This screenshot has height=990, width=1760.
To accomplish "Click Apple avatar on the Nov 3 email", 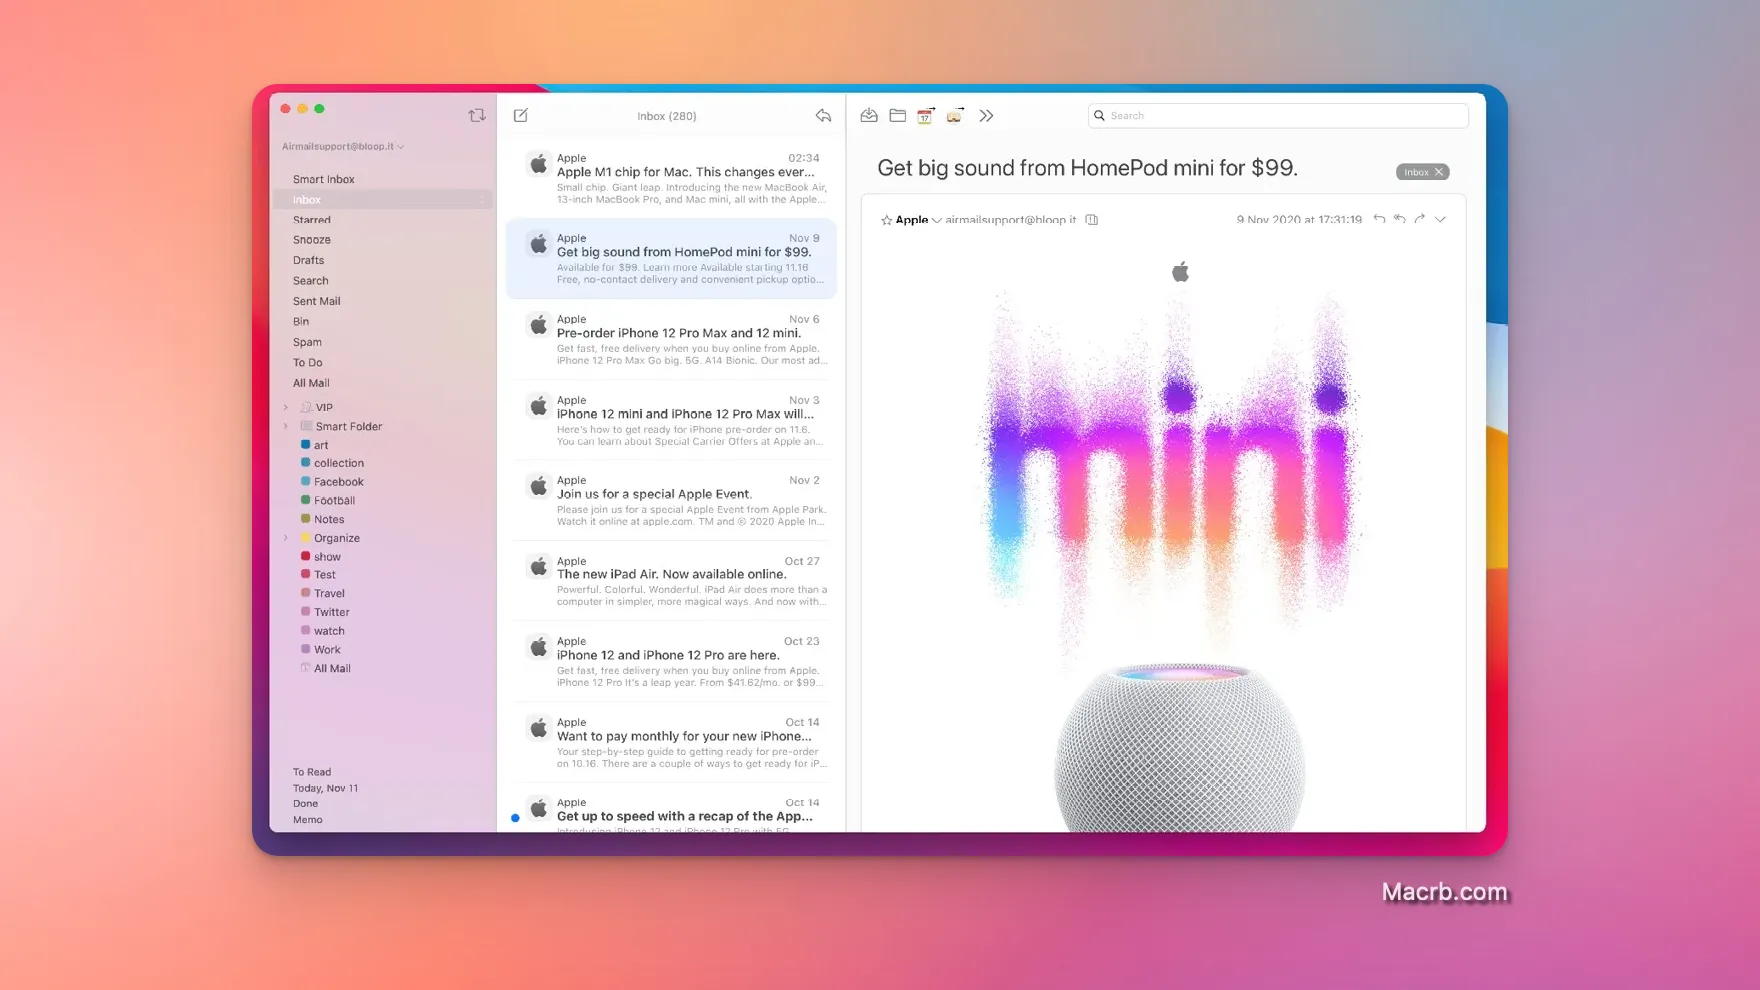I will [538, 406].
